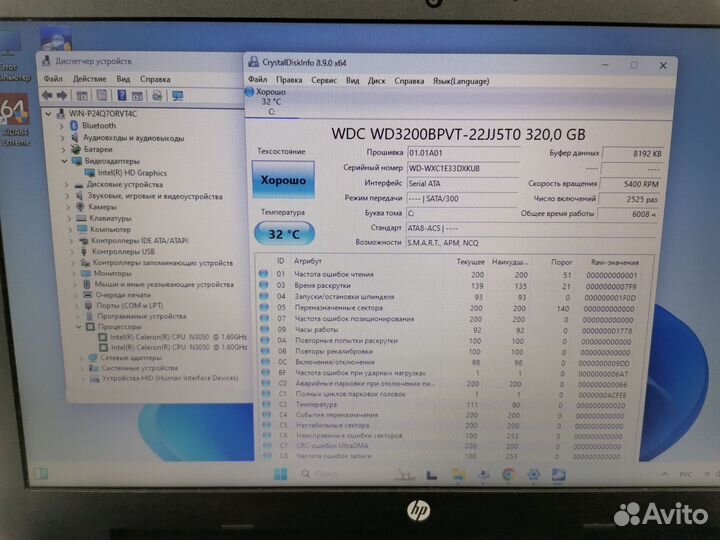Expand the Bluetooth node in Device Manager
This screenshot has height=540, width=720.
click(62, 126)
